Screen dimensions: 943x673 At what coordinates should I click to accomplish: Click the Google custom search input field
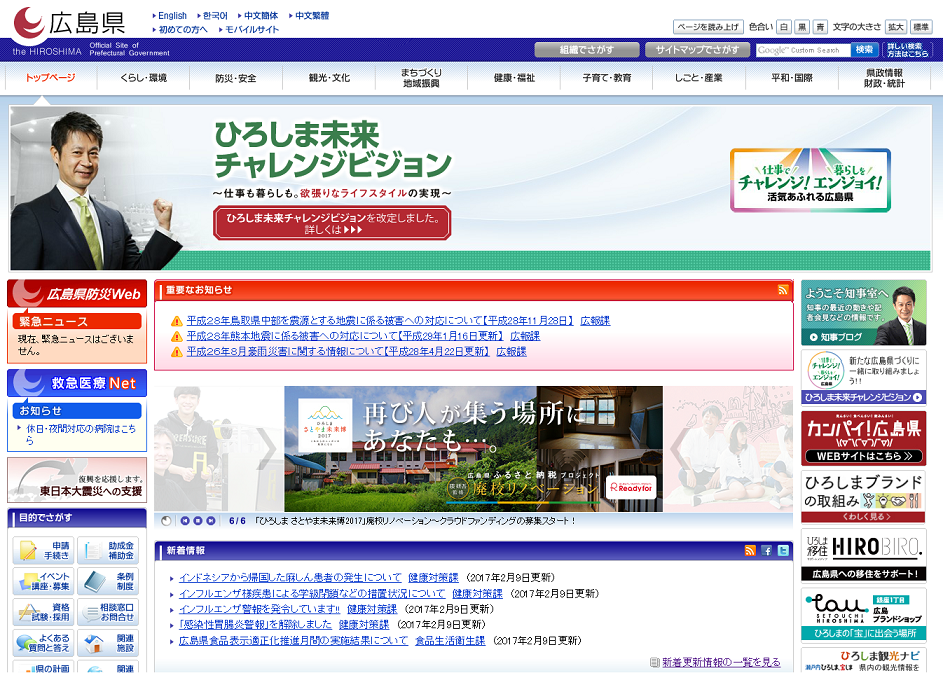pos(803,50)
